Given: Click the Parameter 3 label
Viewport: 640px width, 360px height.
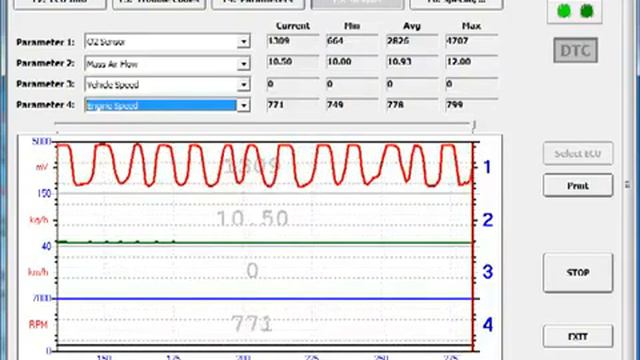Looking at the screenshot, I should coord(45,84).
